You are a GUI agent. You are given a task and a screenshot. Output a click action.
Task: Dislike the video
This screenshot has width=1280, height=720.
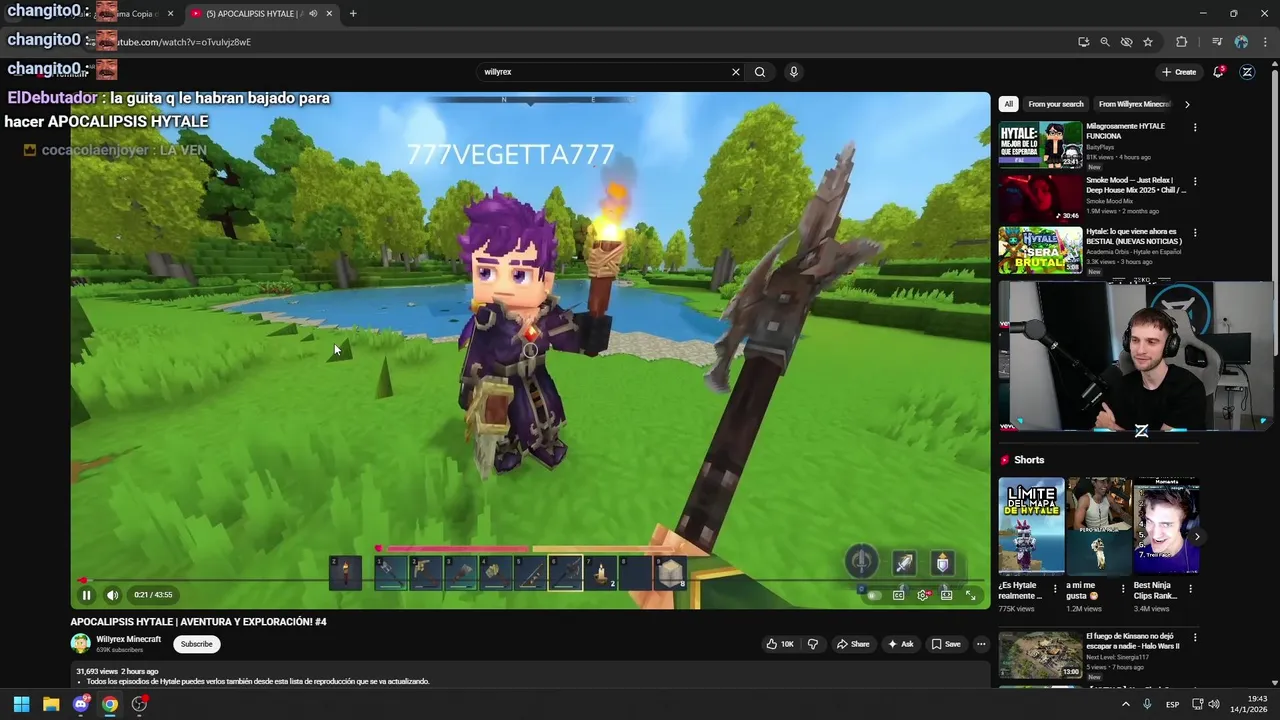[812, 644]
